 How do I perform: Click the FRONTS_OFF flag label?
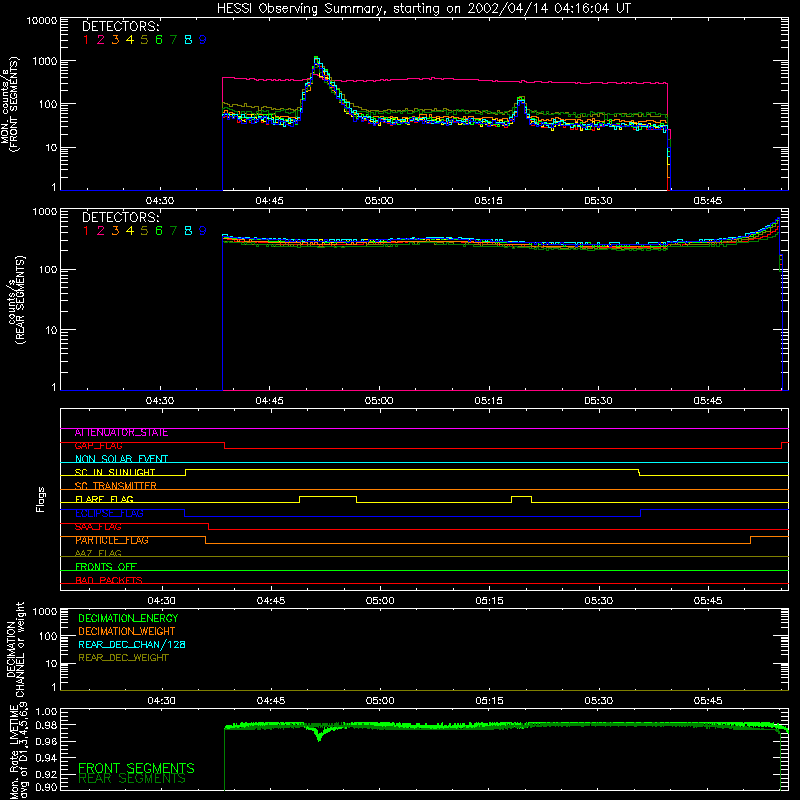[106, 567]
